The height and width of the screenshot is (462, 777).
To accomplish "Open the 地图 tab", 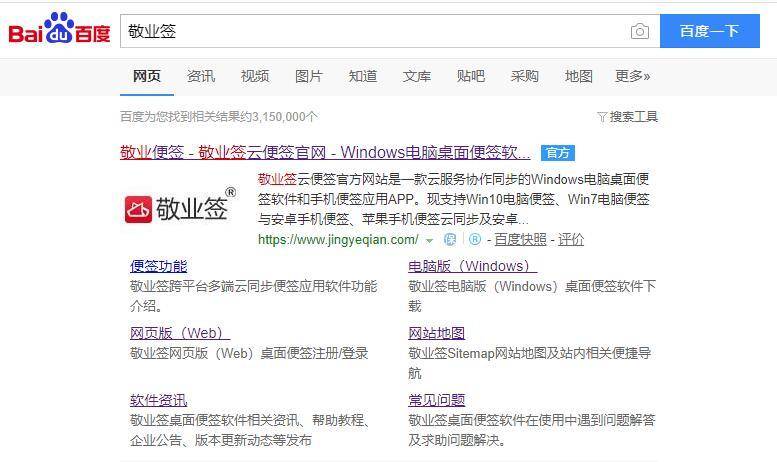I will pos(579,76).
